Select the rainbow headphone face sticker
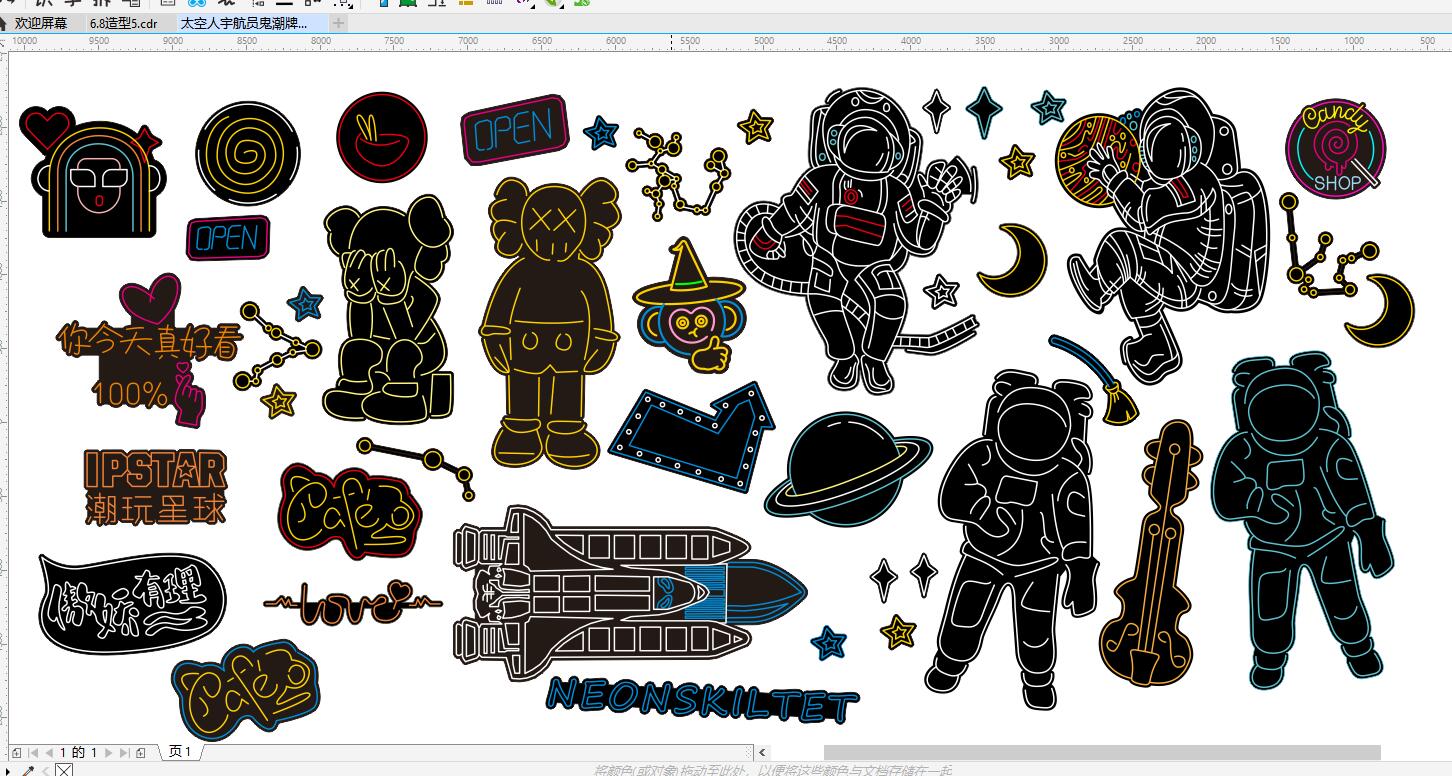This screenshot has width=1452, height=776. click(x=91, y=172)
